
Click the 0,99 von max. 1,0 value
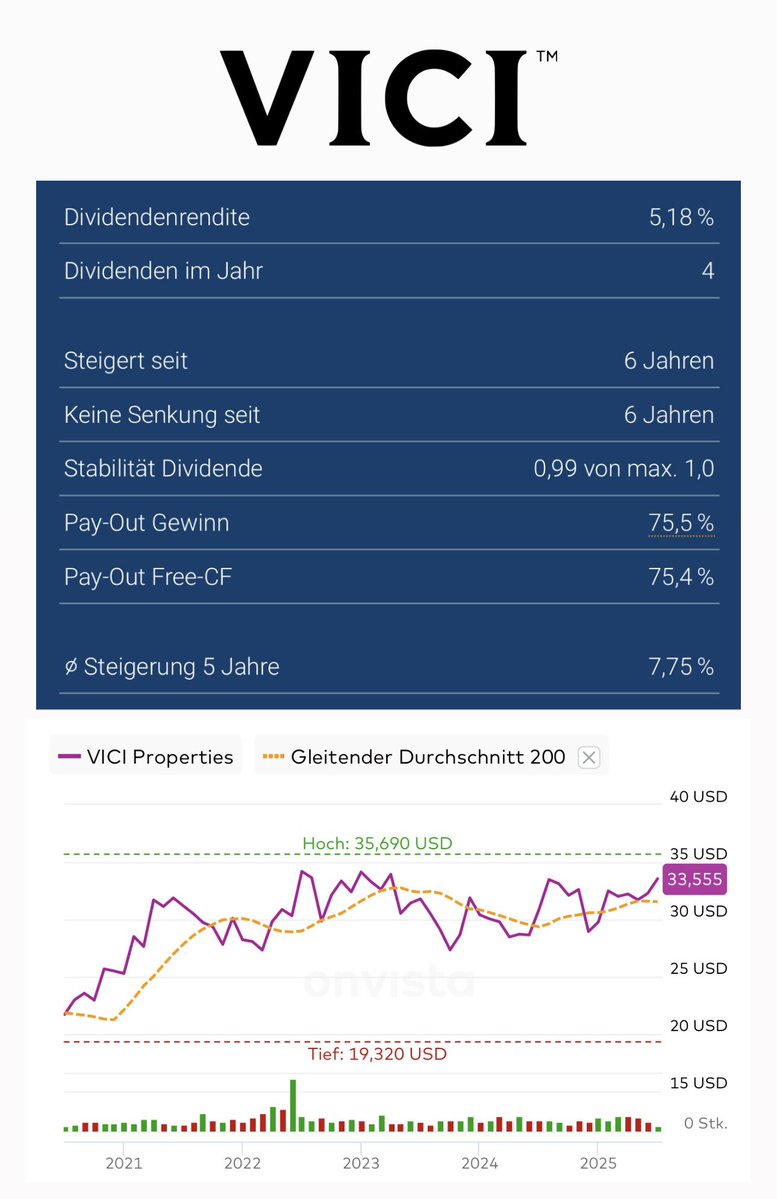624,468
